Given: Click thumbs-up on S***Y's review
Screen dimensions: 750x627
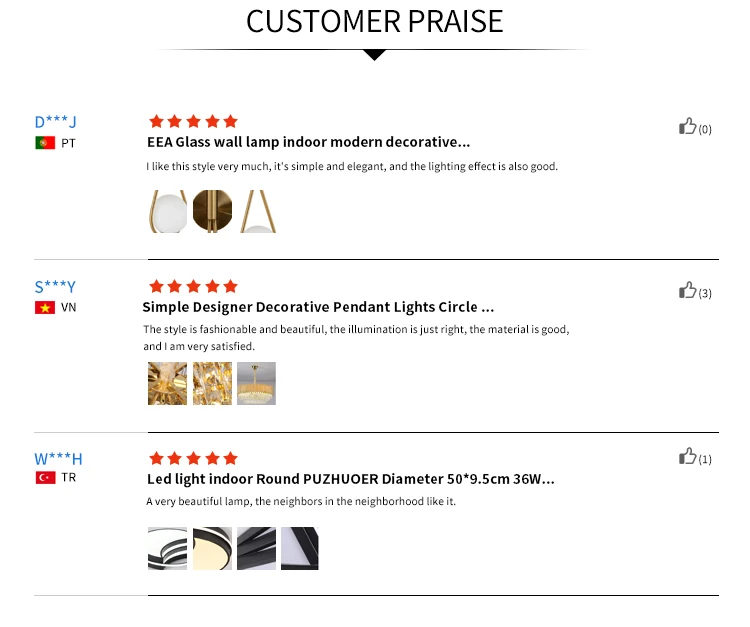Looking at the screenshot, I should [687, 290].
